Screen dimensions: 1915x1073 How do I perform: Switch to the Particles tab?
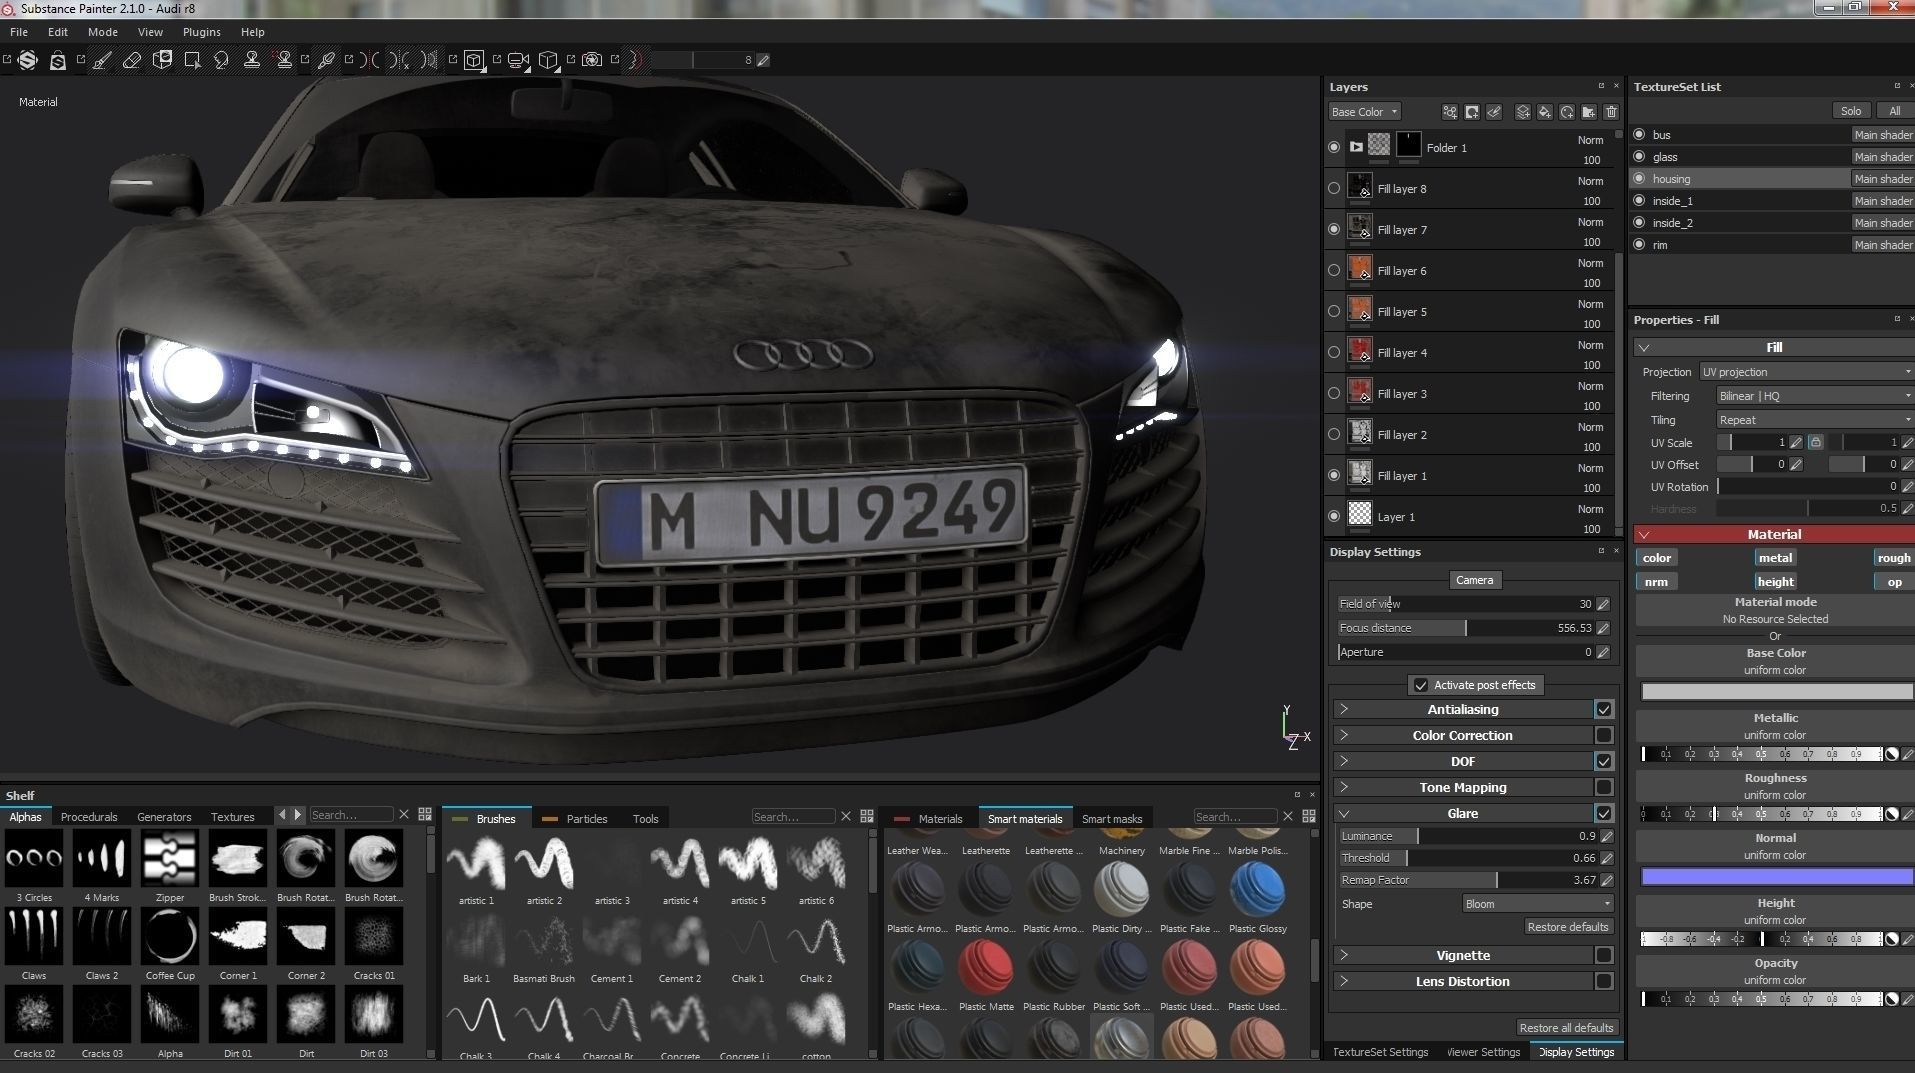[586, 818]
